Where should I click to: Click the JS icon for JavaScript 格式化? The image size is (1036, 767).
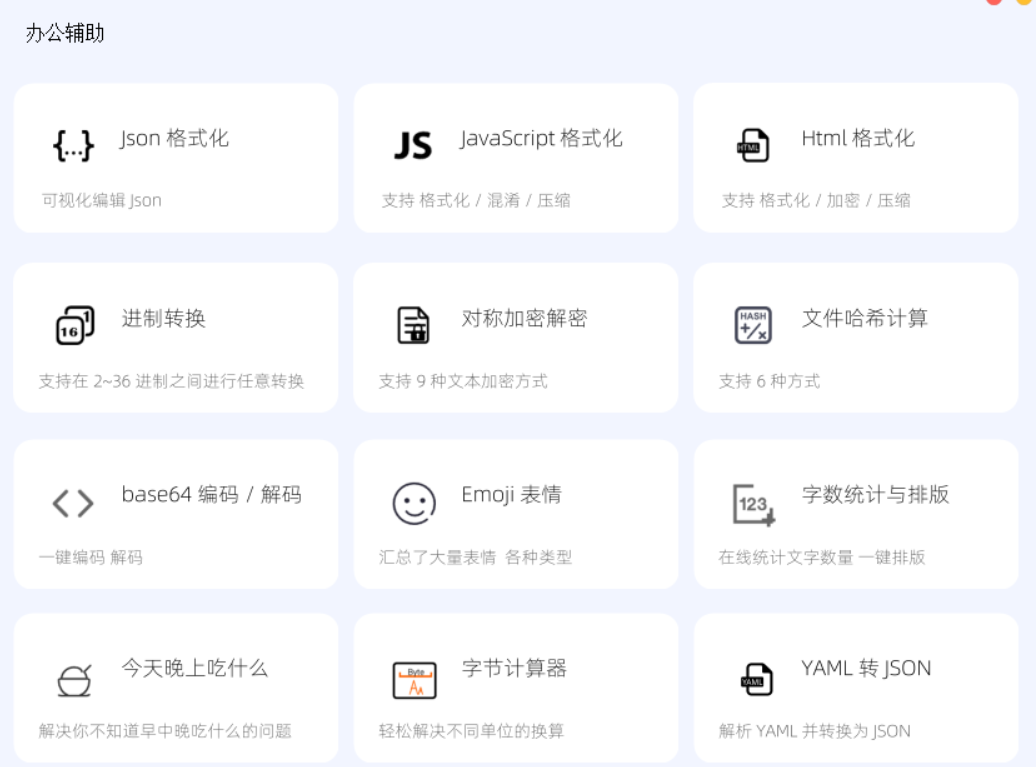[413, 142]
